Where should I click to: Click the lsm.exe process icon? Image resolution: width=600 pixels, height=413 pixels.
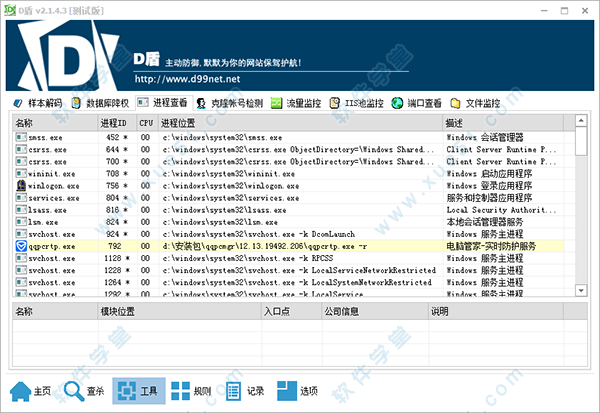pyautogui.click(x=21, y=222)
